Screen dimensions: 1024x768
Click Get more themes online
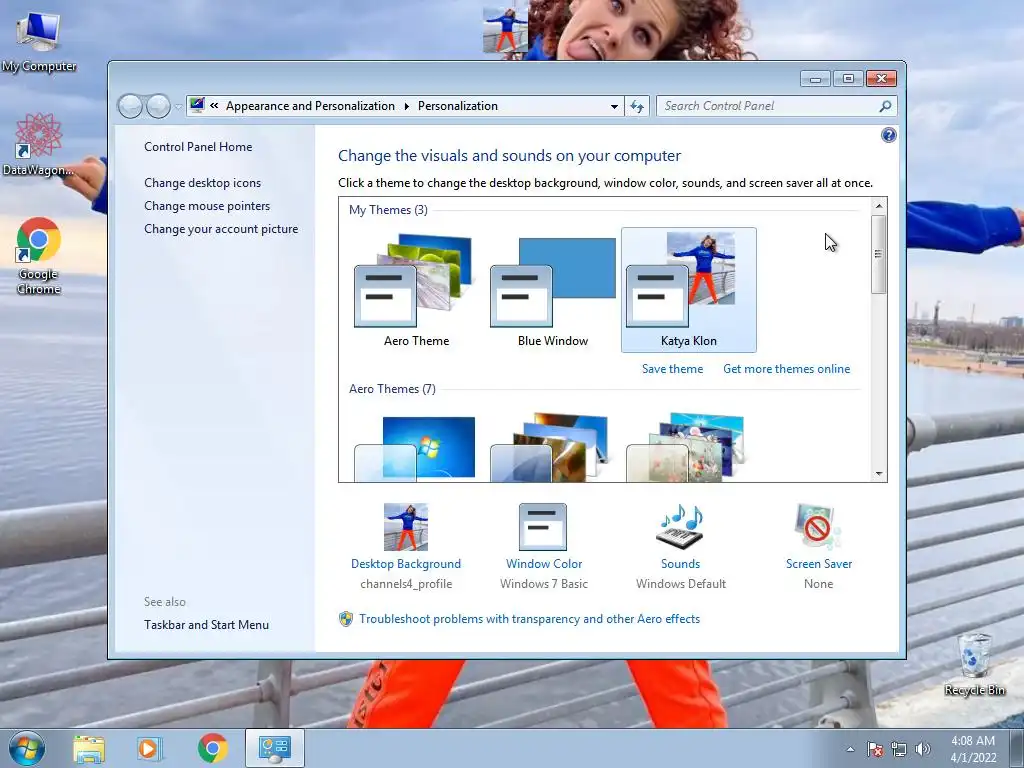tap(786, 369)
